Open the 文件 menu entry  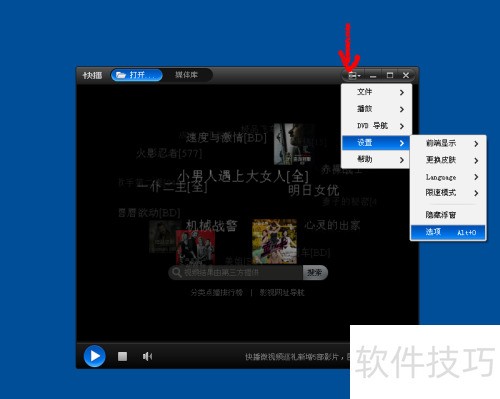pos(376,92)
